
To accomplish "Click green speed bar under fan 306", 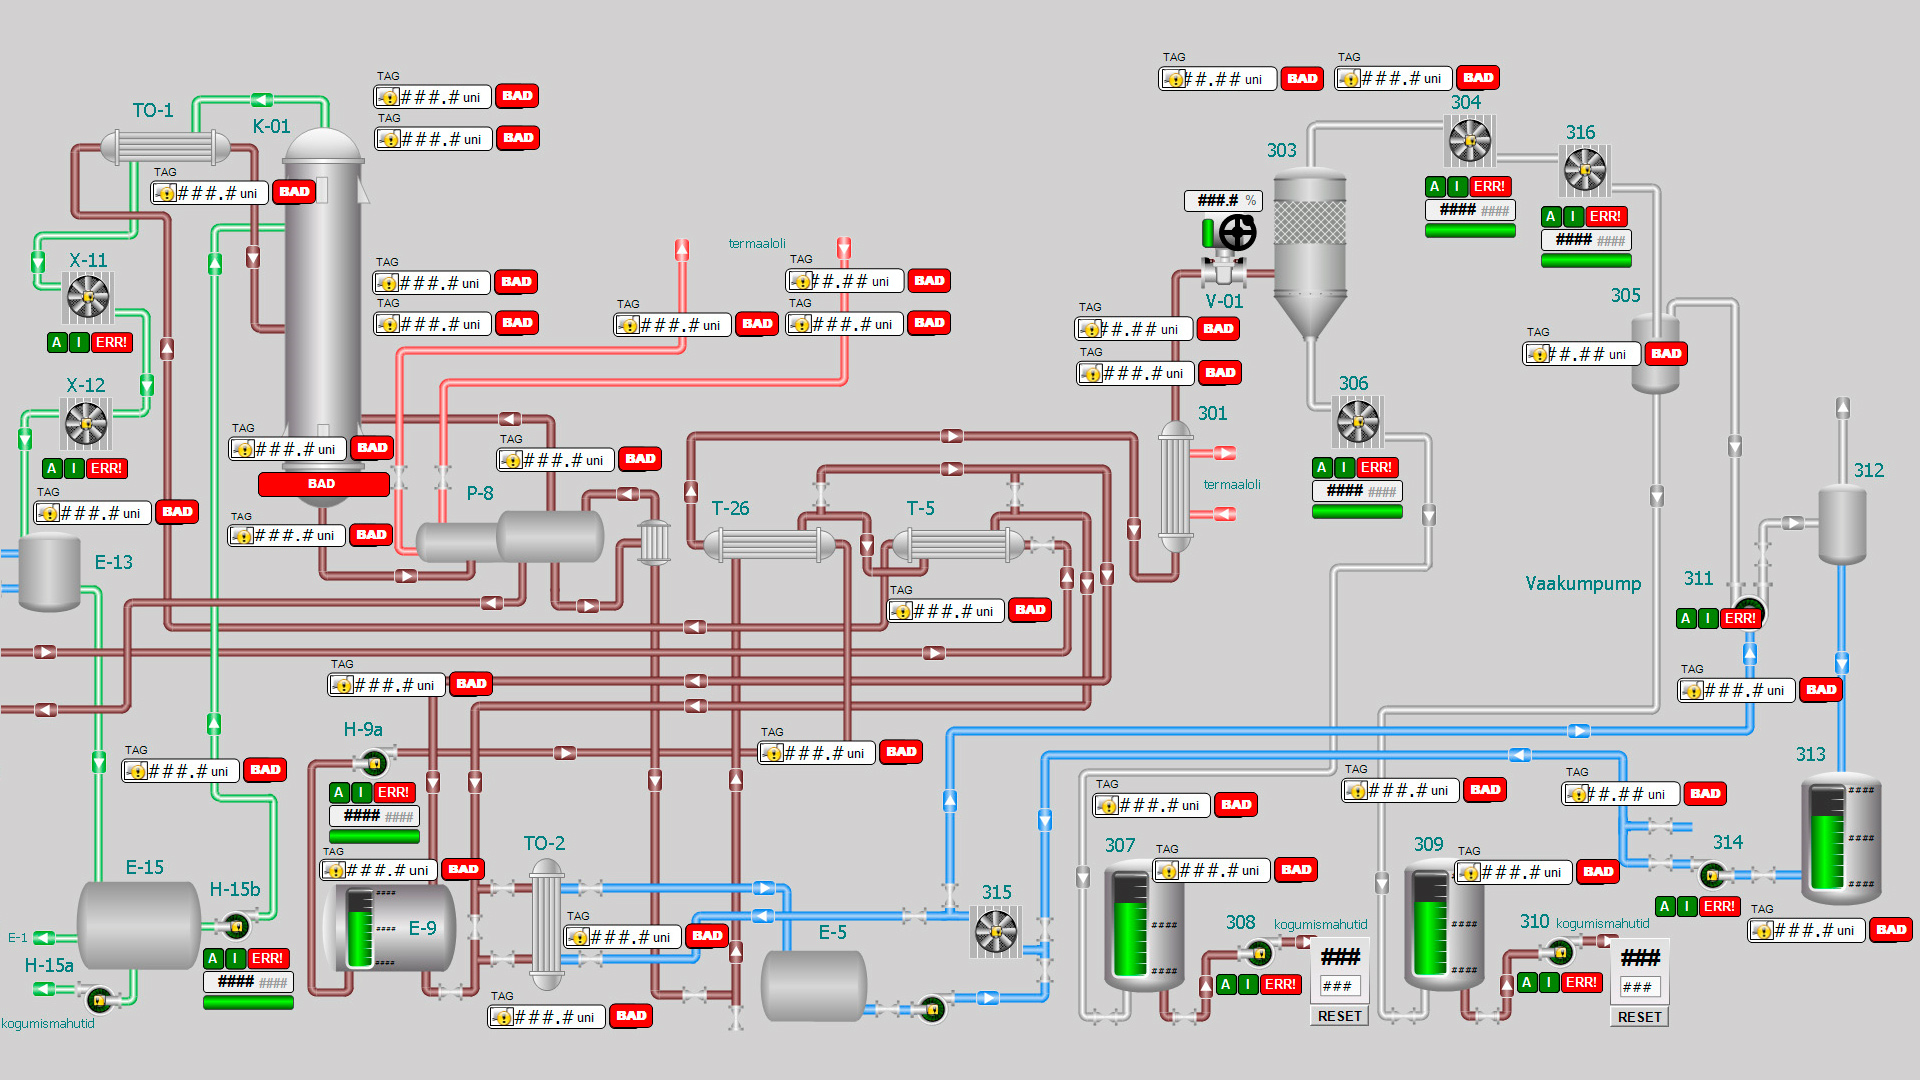I will pos(1357,512).
